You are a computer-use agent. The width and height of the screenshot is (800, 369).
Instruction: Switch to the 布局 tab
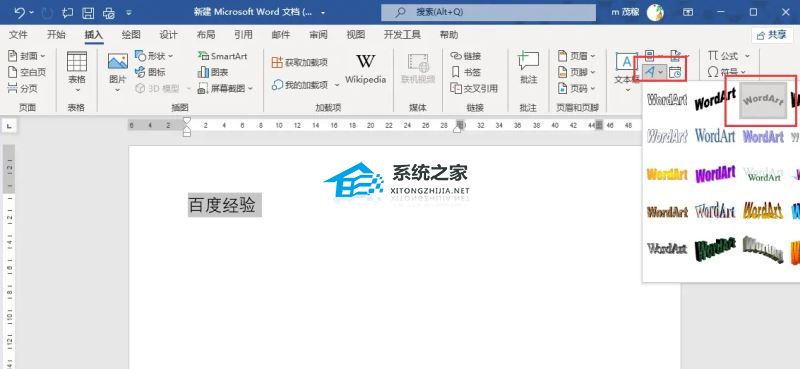(x=206, y=35)
